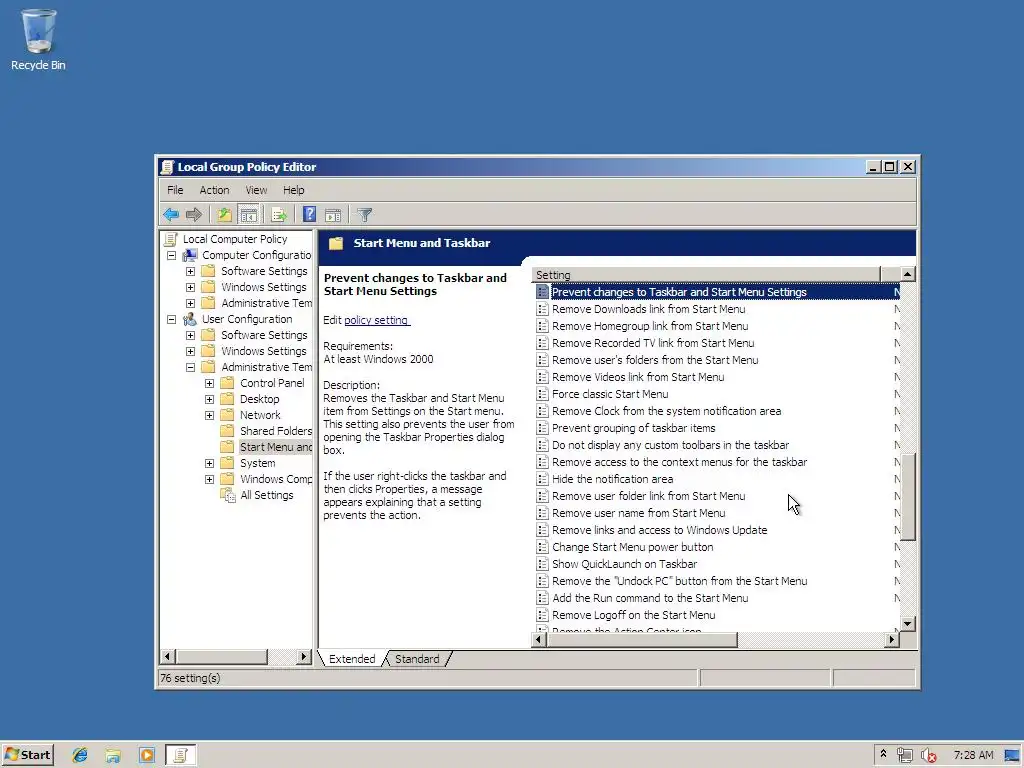
Task: Open Windows Media Player from the taskbar
Action: point(146,755)
